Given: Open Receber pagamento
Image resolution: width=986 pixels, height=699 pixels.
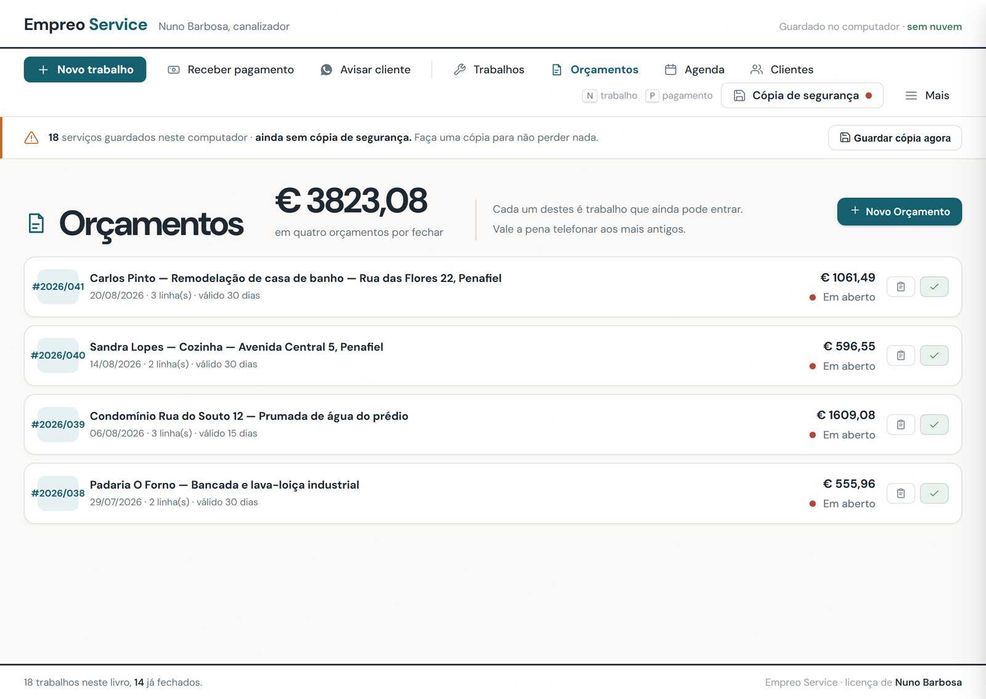Looking at the screenshot, I should [231, 70].
